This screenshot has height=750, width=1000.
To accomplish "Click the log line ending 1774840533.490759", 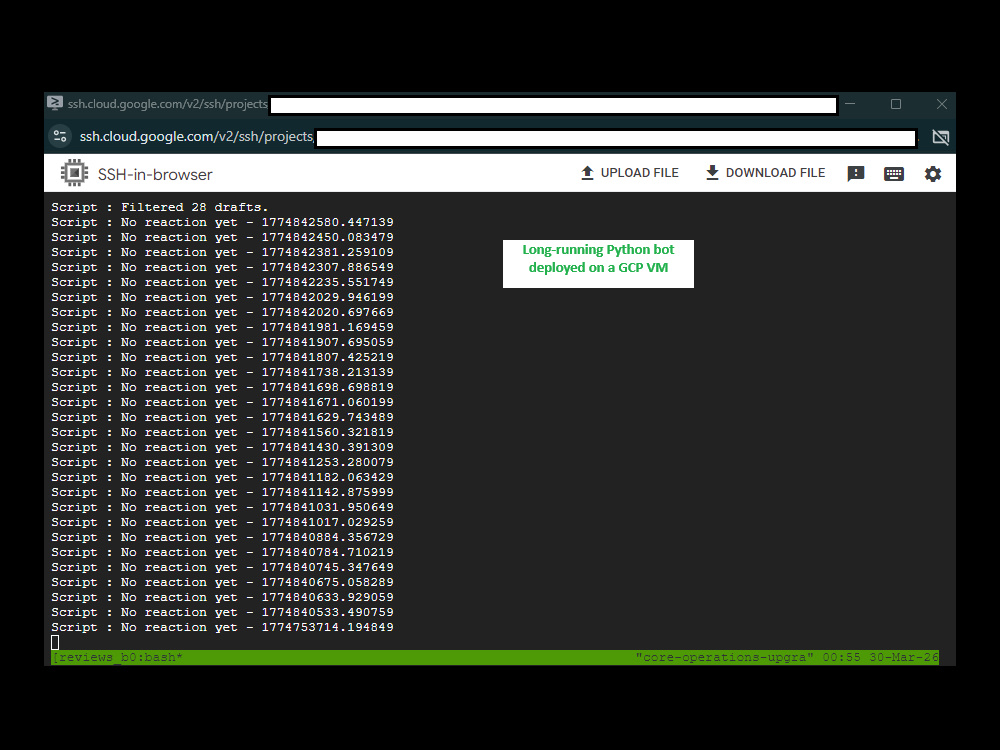I will click(x=223, y=612).
